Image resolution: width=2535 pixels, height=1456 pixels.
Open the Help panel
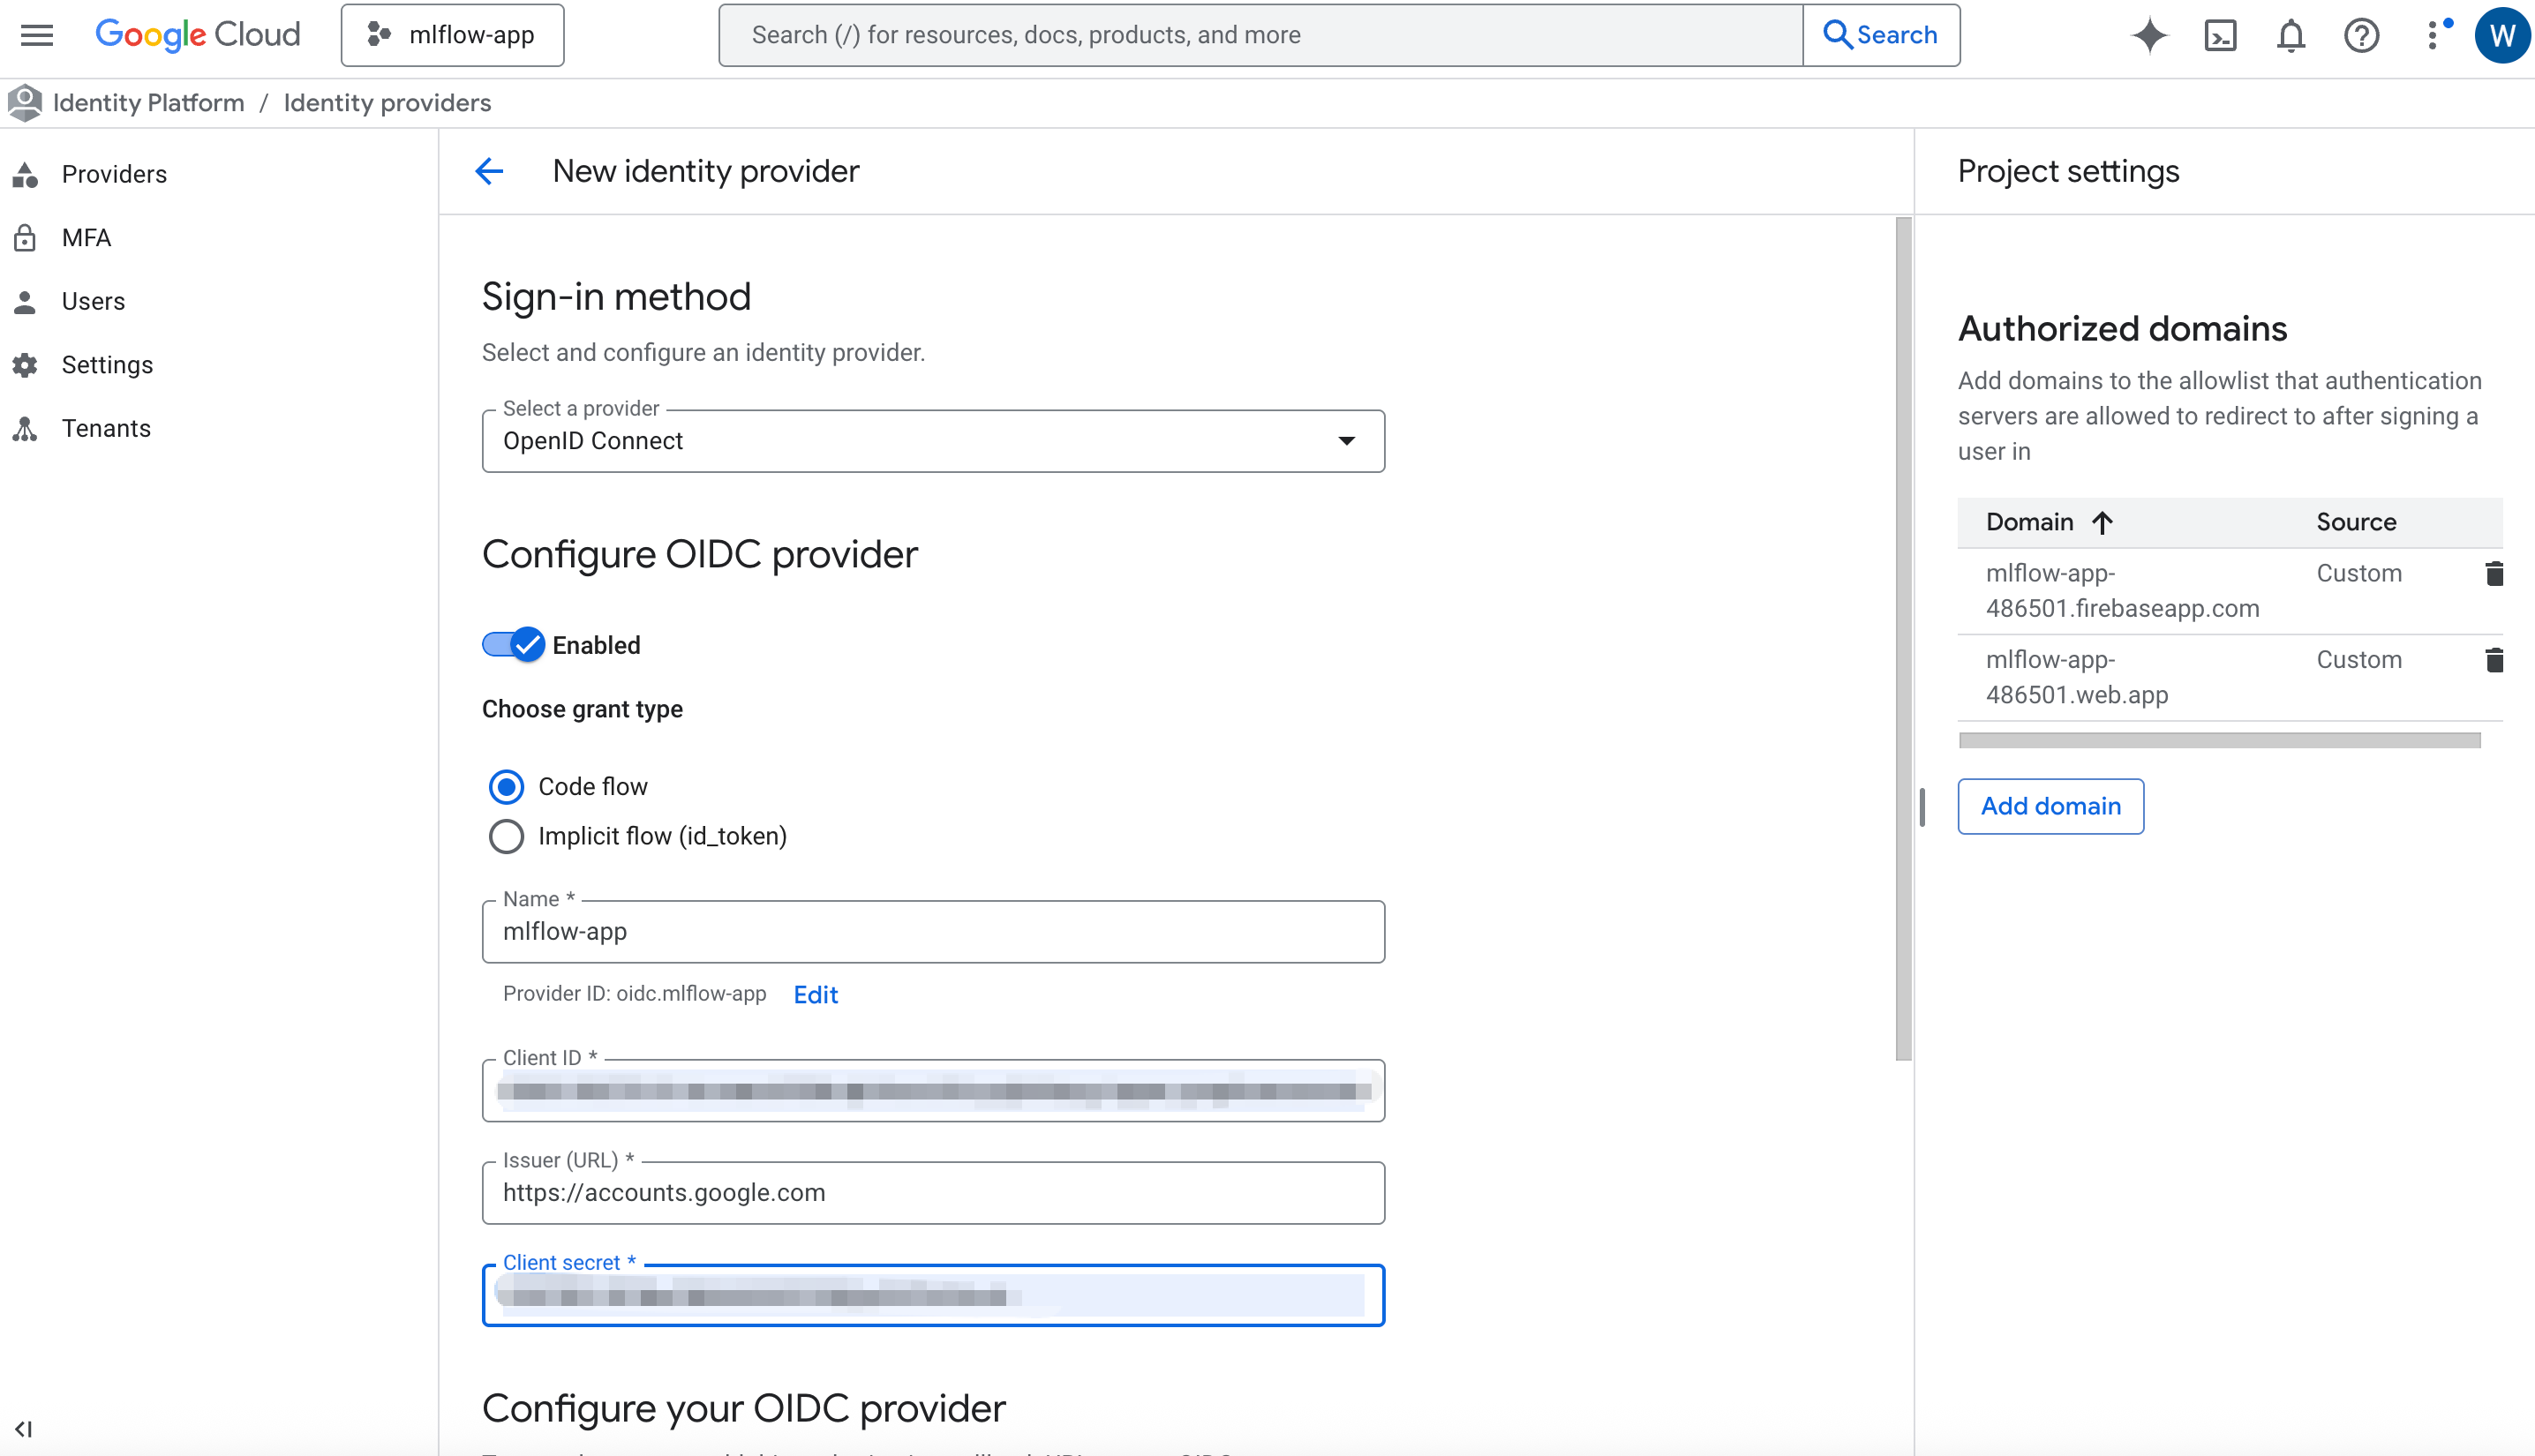(2361, 35)
